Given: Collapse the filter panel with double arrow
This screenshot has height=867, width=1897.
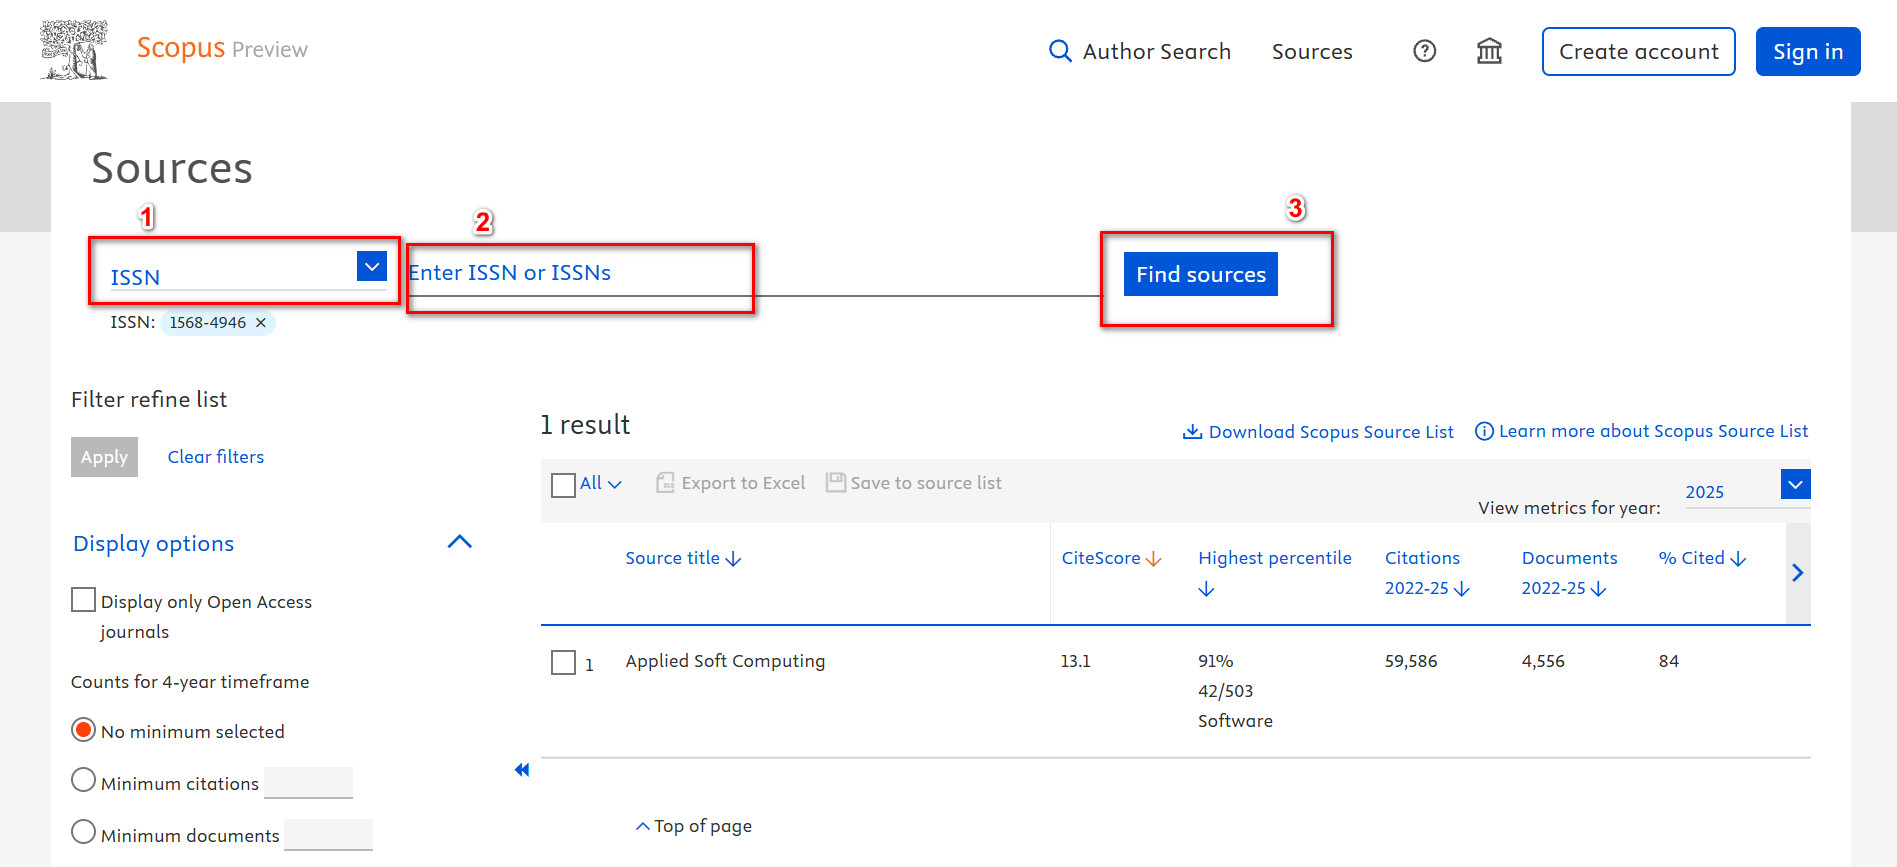Looking at the screenshot, I should 522,769.
